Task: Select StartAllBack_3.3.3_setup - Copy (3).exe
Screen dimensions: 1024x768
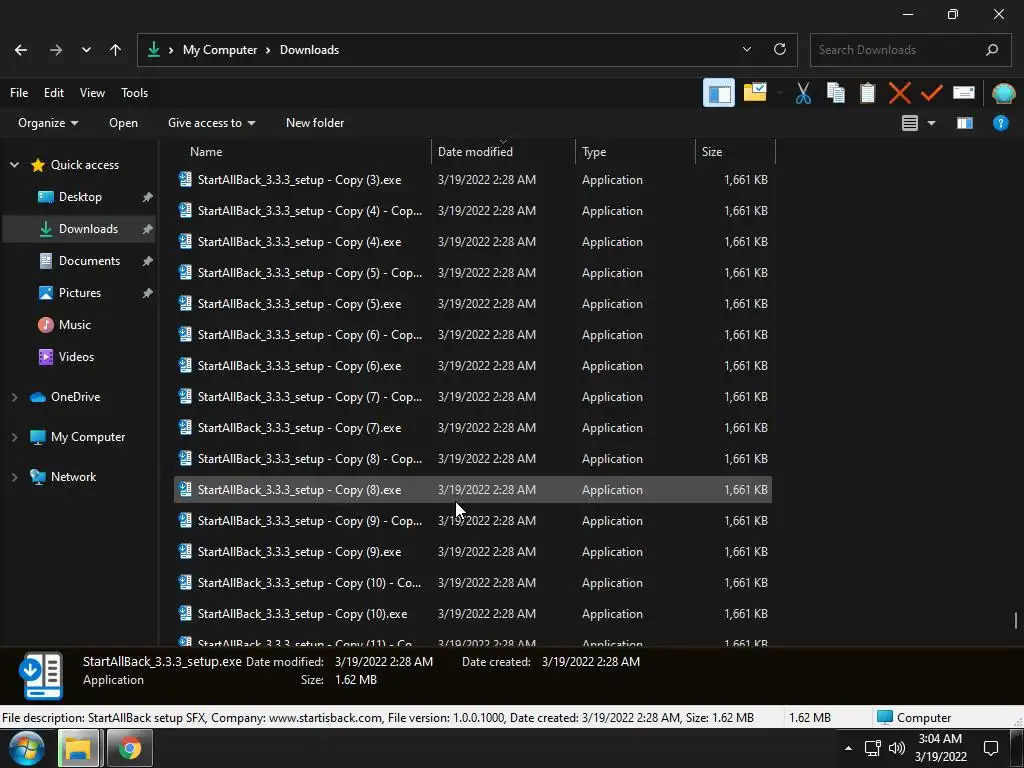Action: [x=473, y=180]
